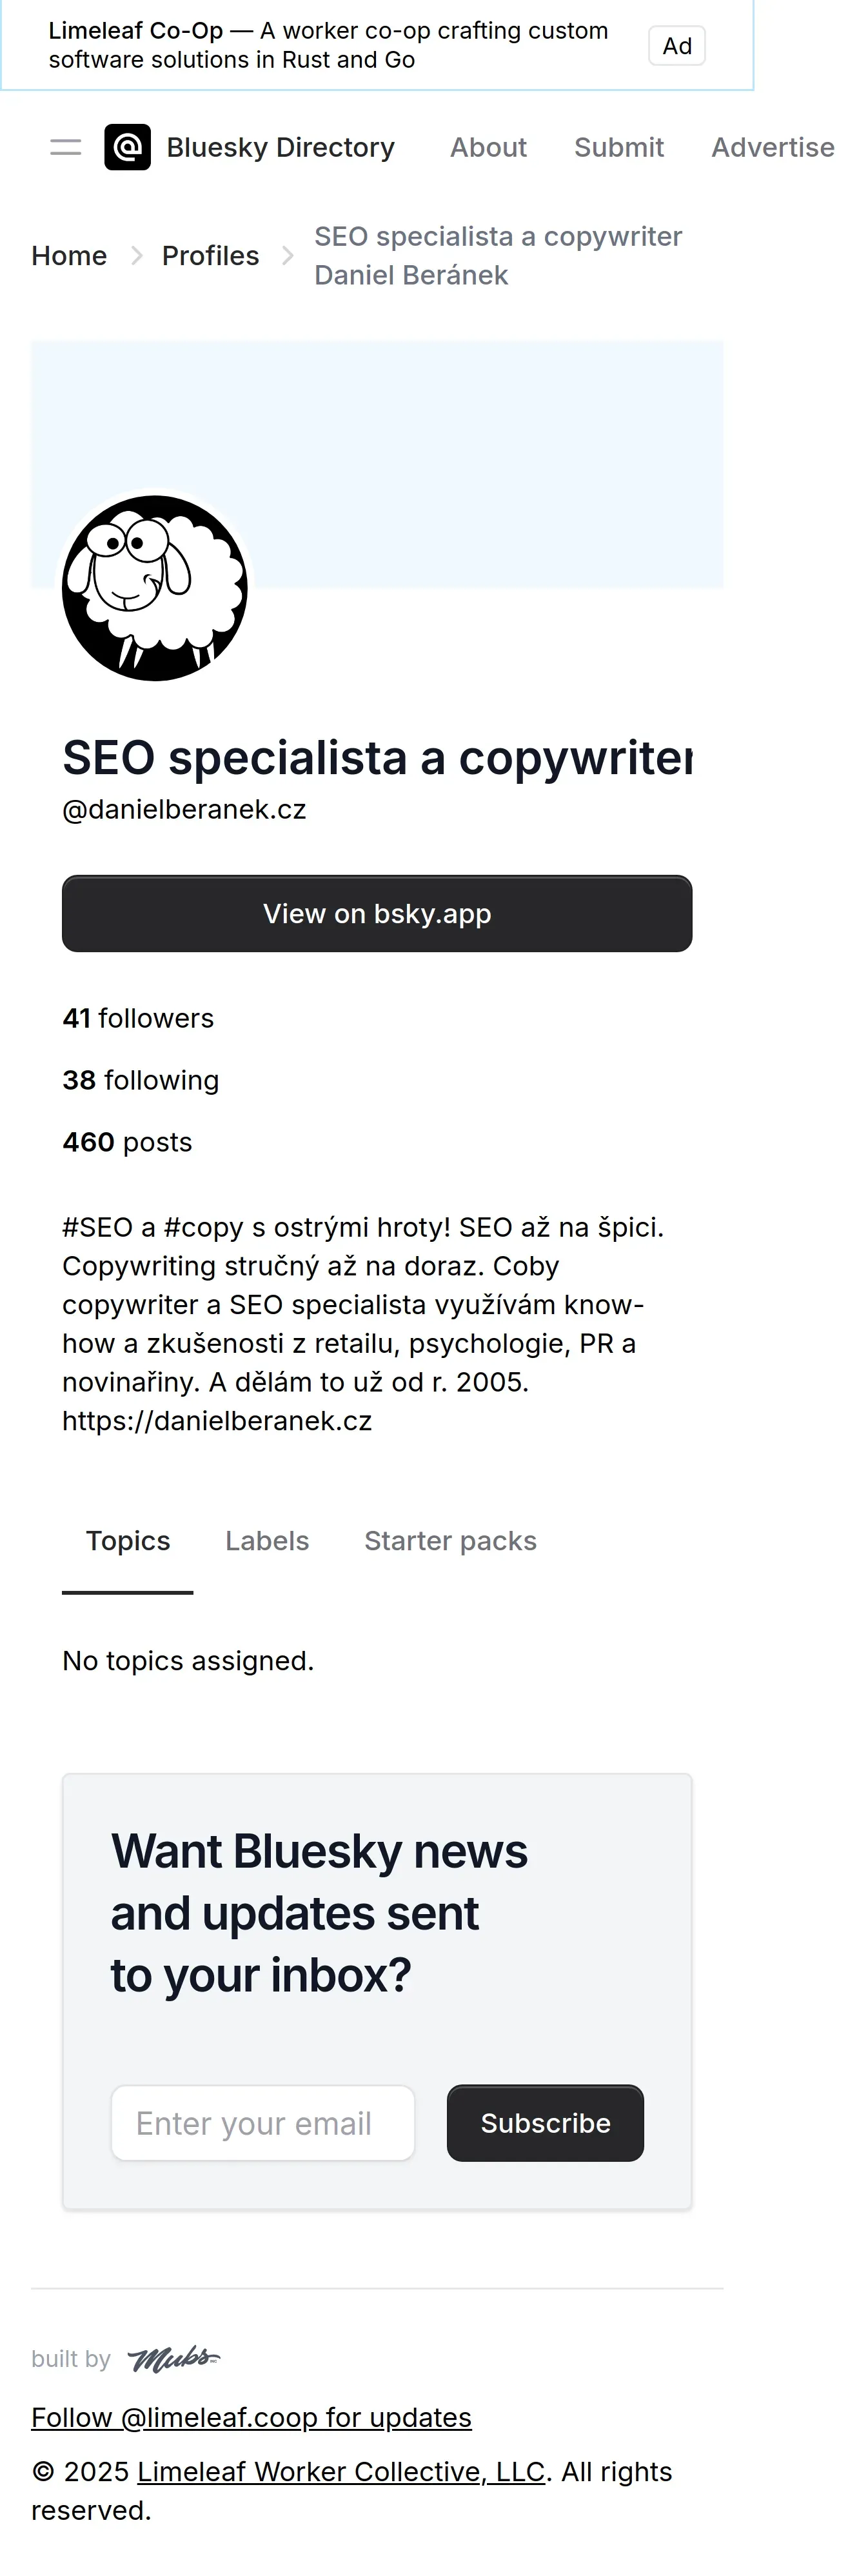Viewport: 859px width, 2576px height.
Task: Open Limeleaf Worker Collective, LLC link
Action: [341, 2471]
